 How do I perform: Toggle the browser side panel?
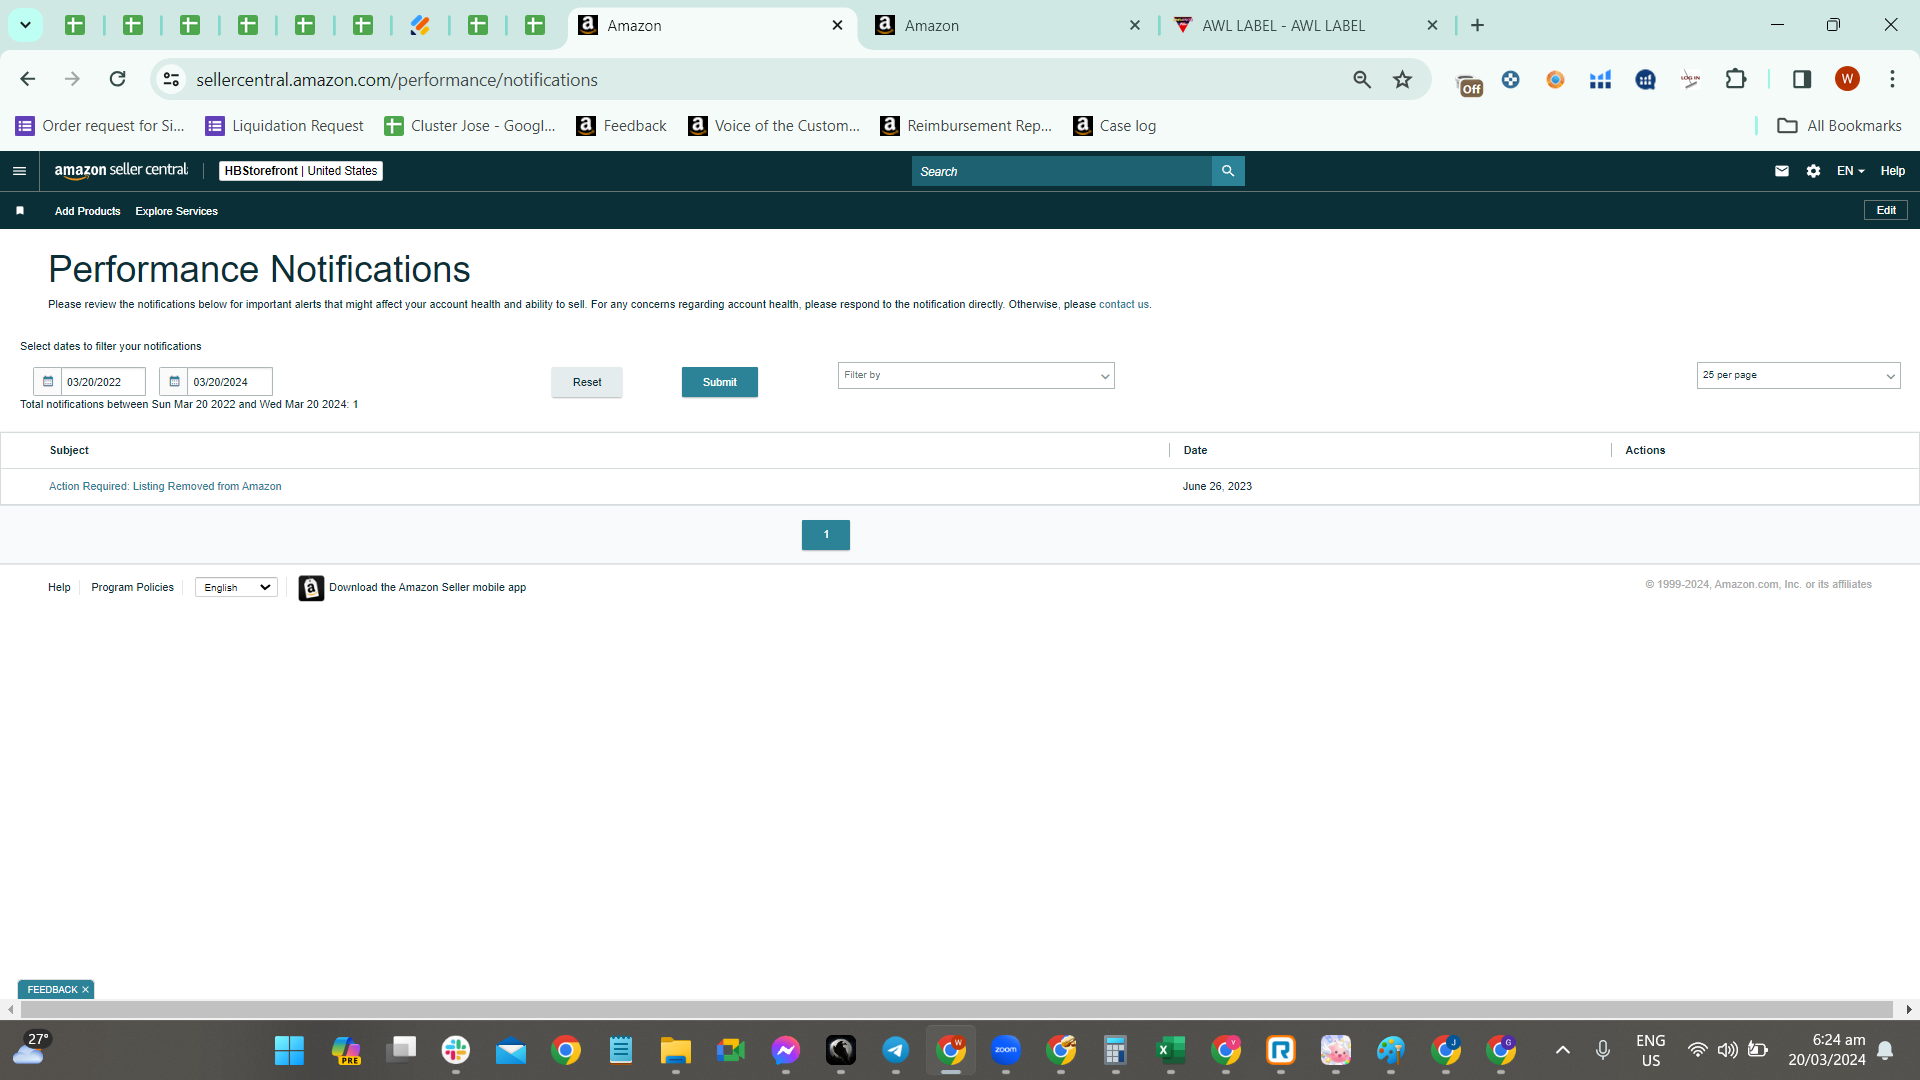click(1802, 80)
